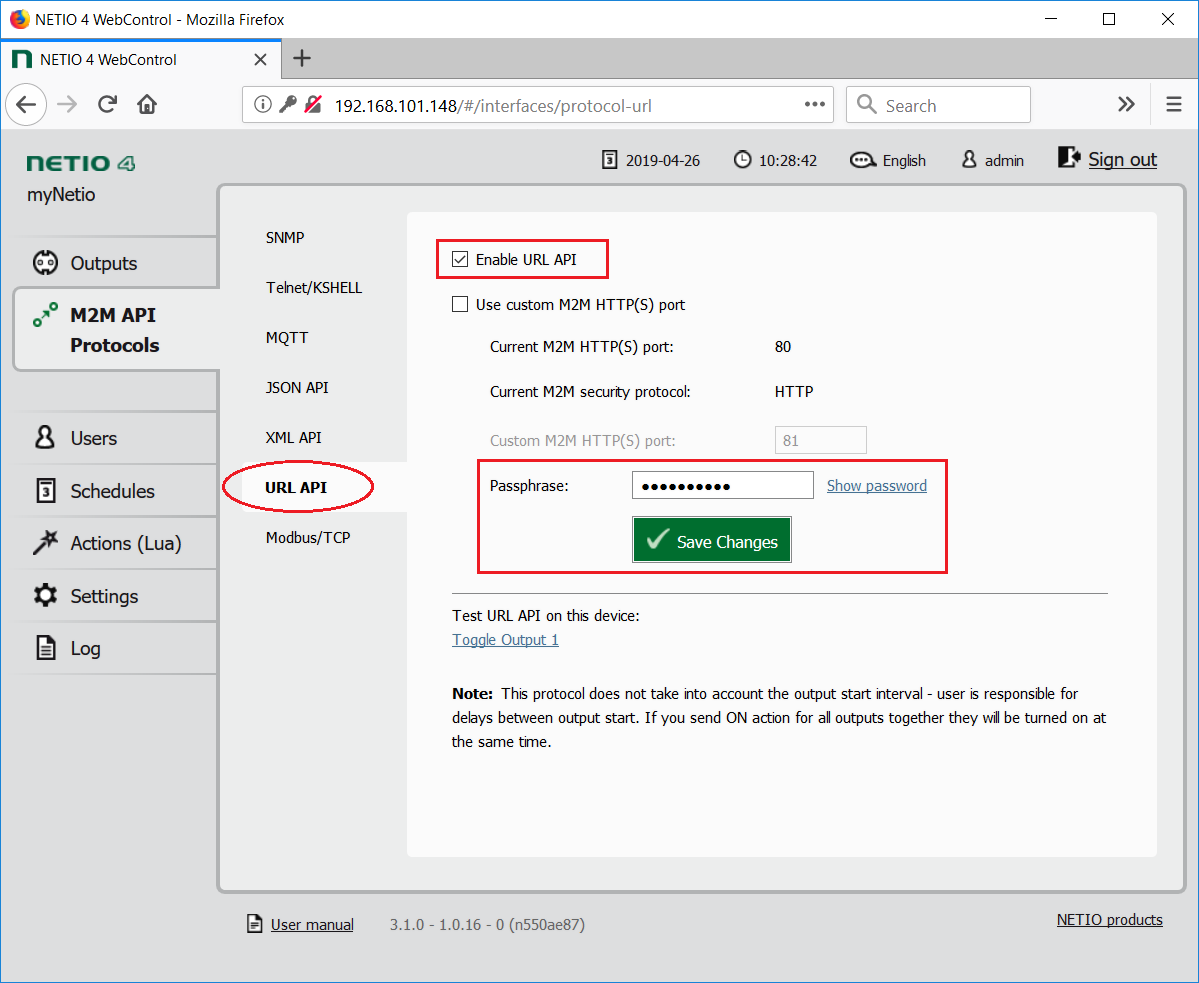The image size is (1199, 983).
Task: Click the NETIO 4 logo
Action: click(x=81, y=163)
